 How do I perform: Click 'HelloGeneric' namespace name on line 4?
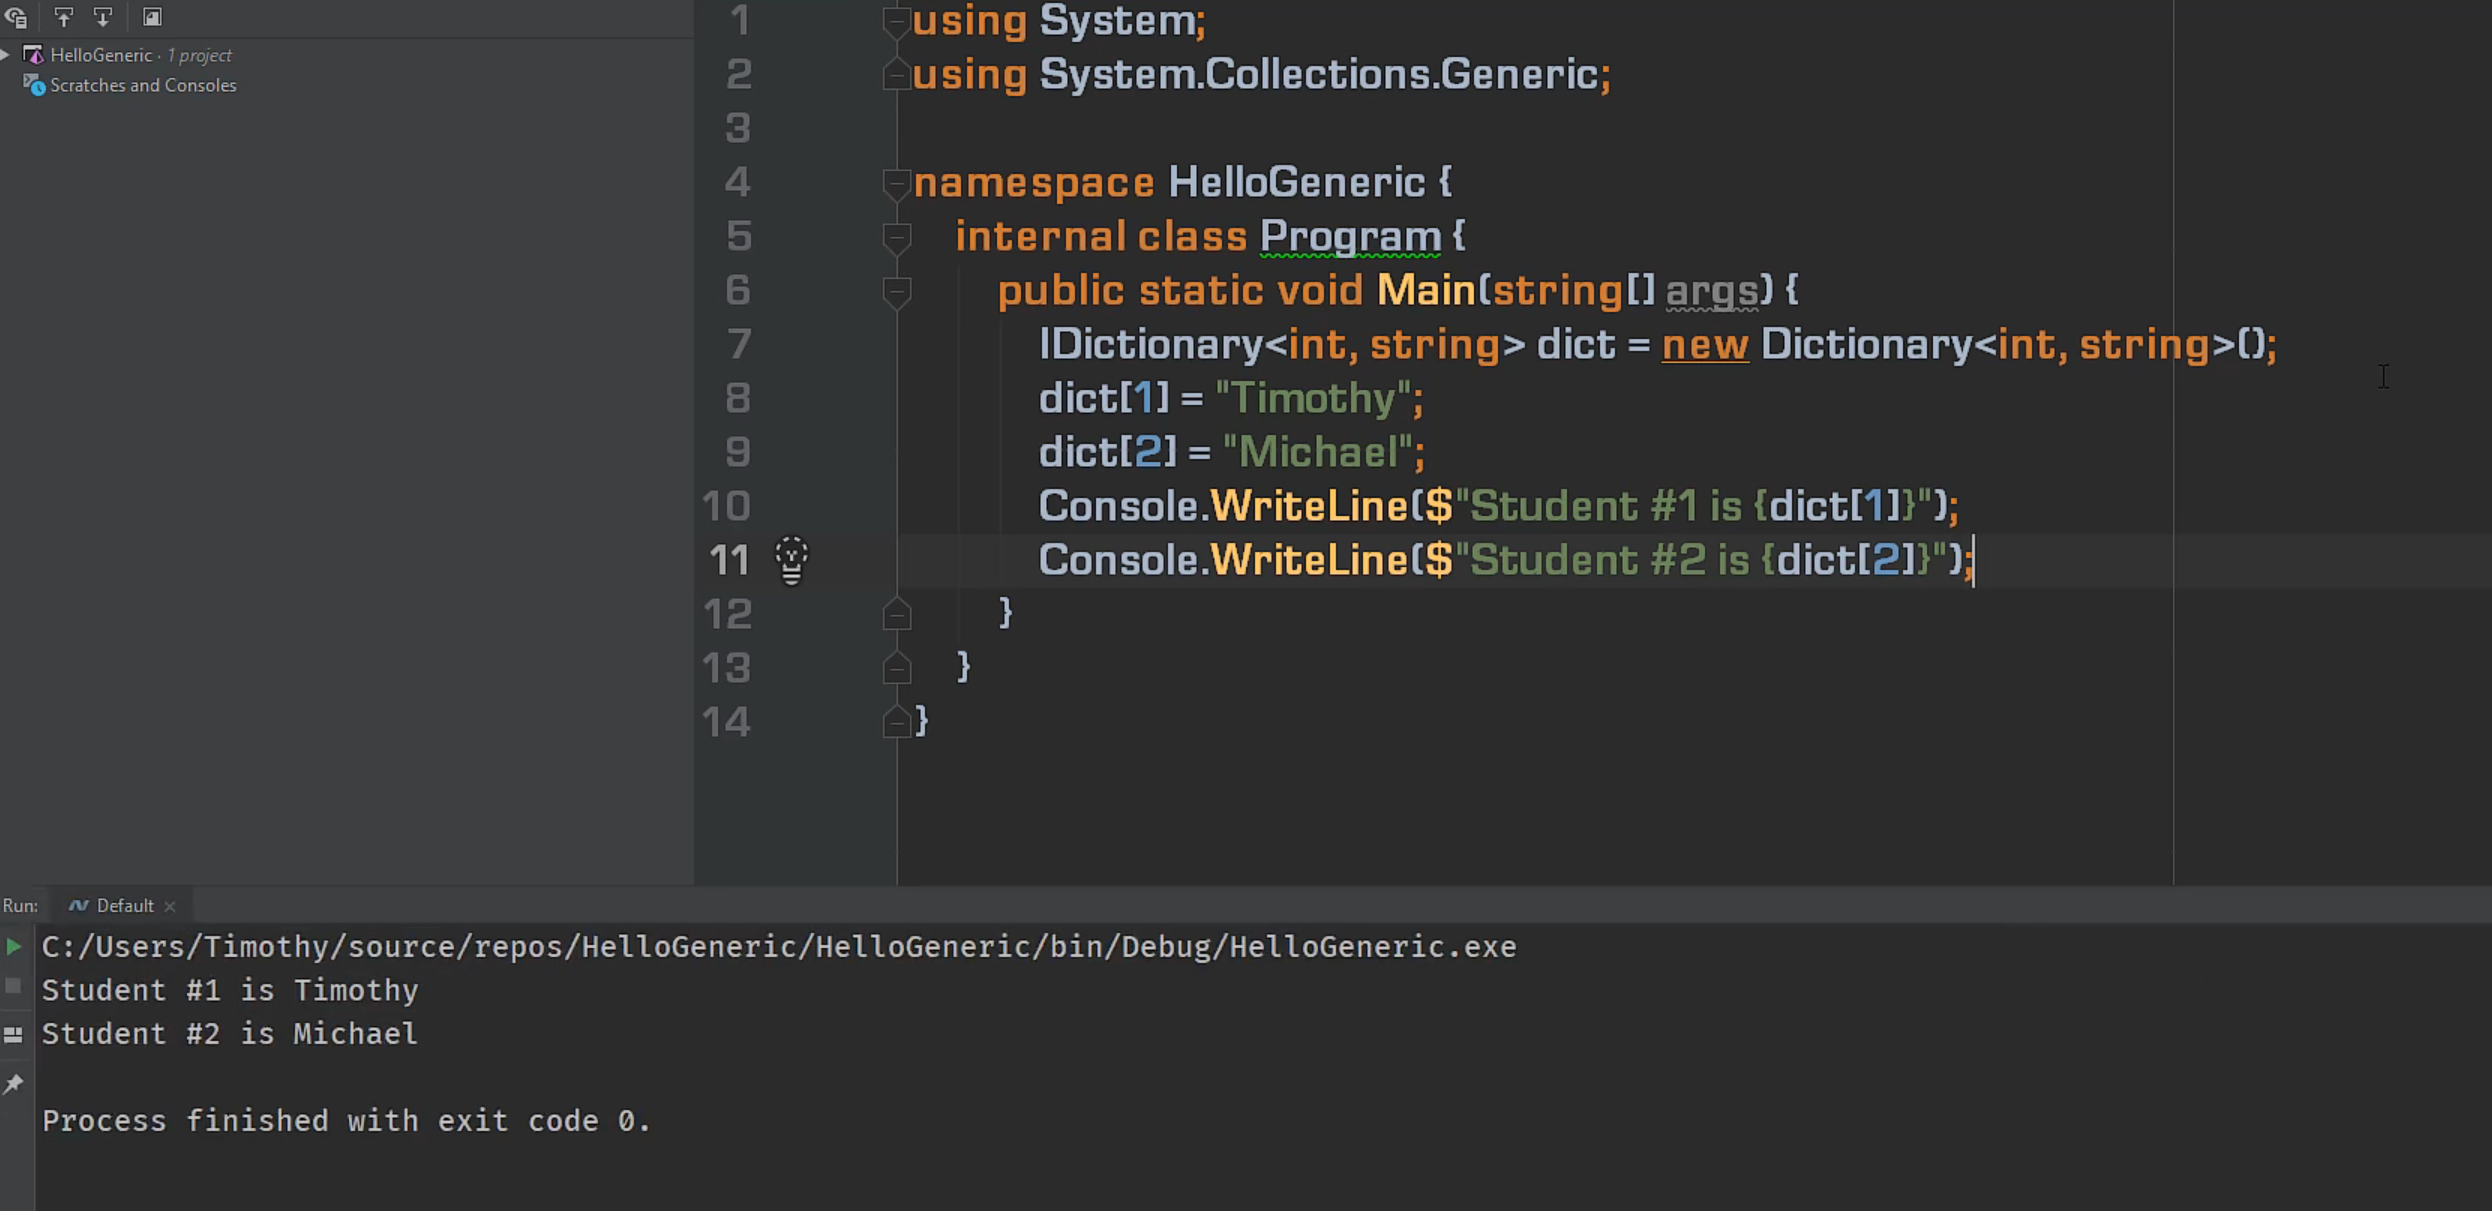pyautogui.click(x=1297, y=183)
